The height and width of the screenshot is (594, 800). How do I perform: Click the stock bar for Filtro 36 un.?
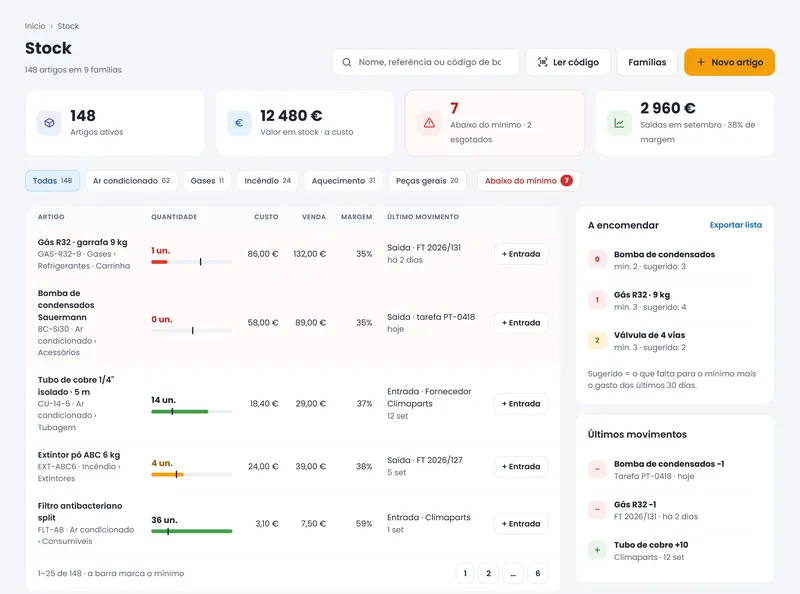(192, 531)
